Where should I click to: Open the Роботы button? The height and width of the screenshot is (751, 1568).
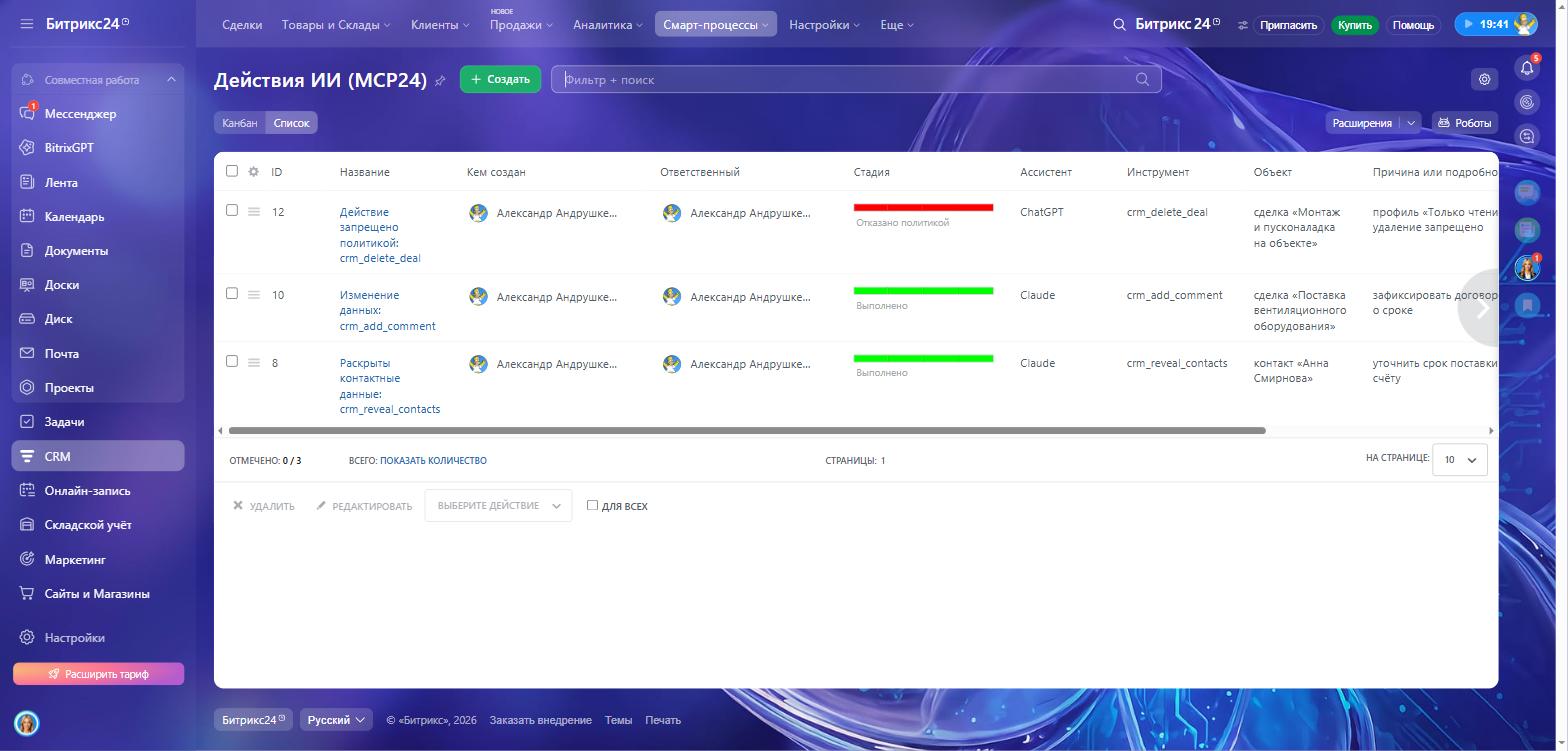(1465, 123)
